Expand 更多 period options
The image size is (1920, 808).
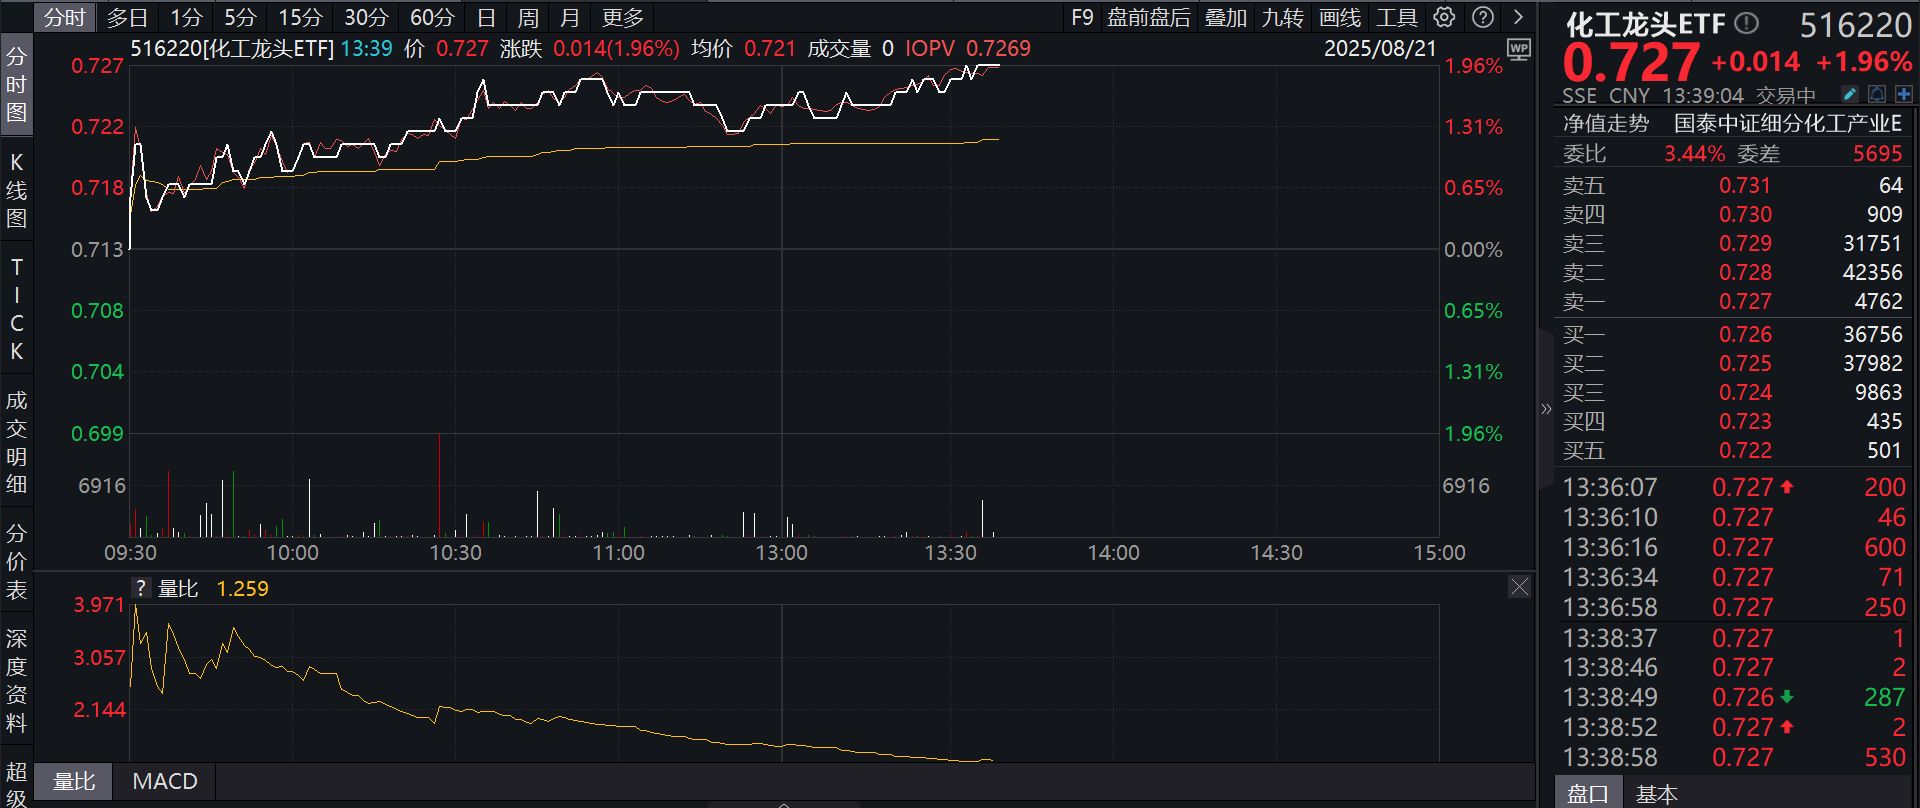(623, 17)
